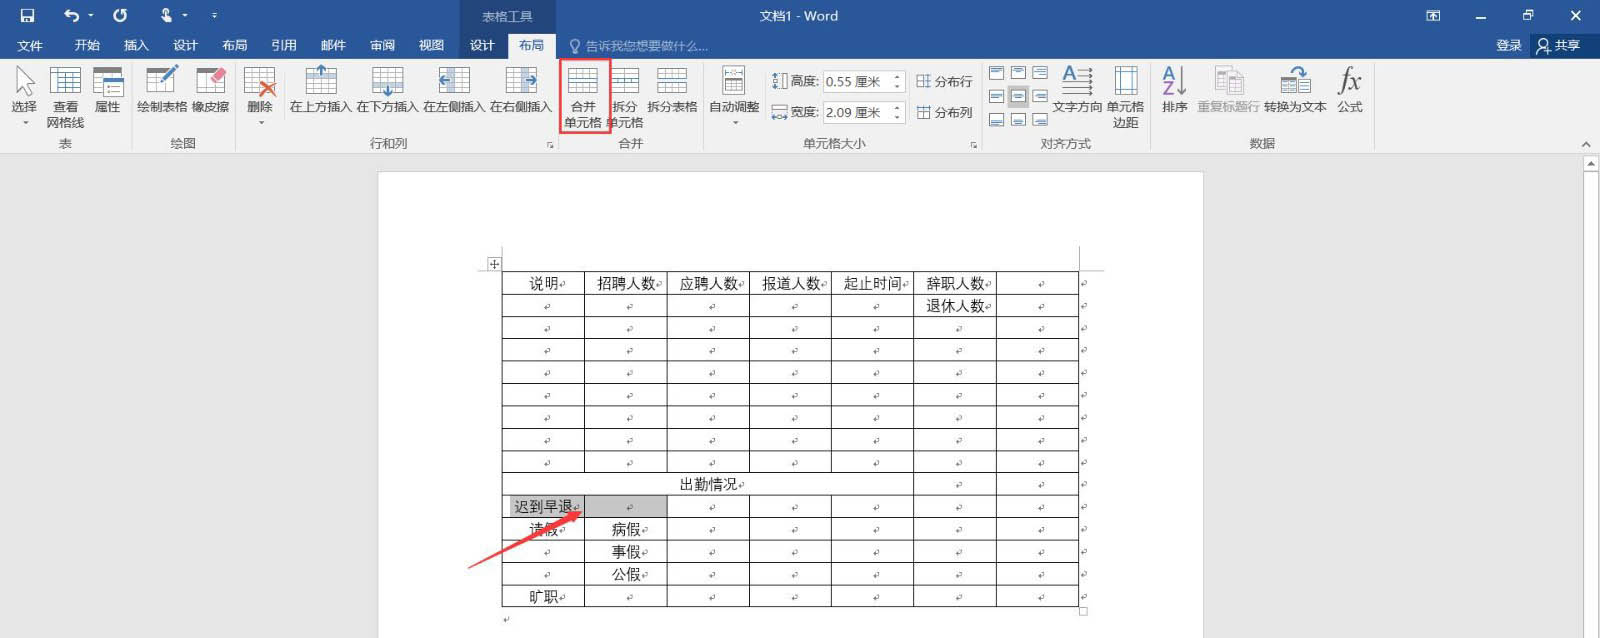This screenshot has height=638, width=1600.
Task: Click the row height (高度) input field
Action: click(857, 82)
